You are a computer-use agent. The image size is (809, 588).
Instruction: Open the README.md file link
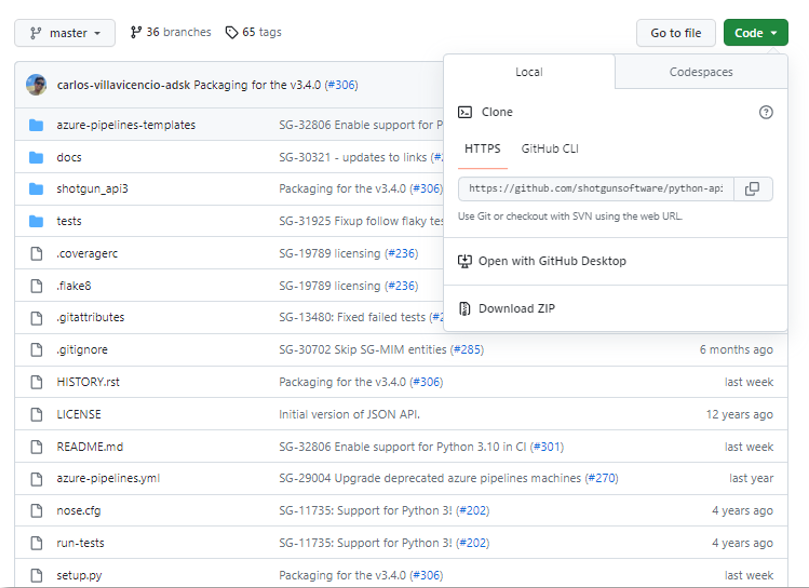tap(90, 446)
